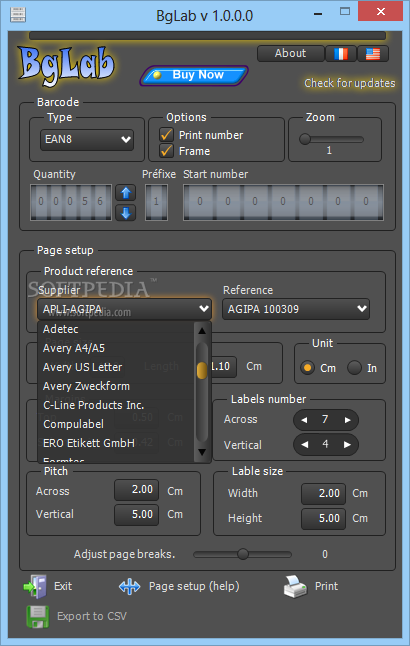Click the Export to CSV floppy icon

click(37, 616)
